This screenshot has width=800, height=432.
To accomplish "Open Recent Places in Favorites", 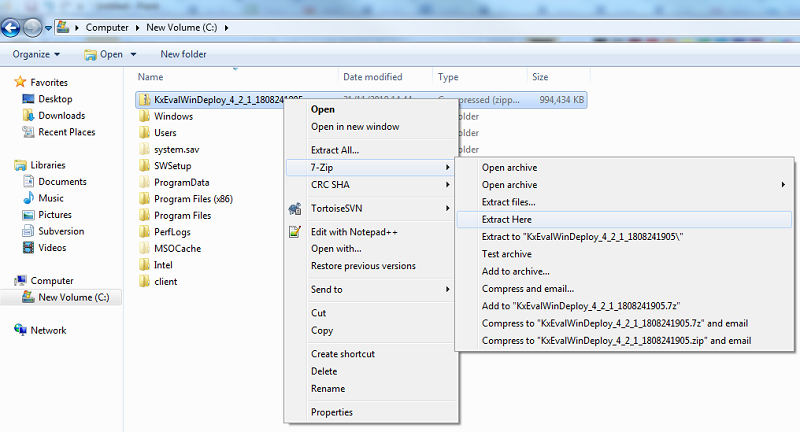I will tap(66, 132).
